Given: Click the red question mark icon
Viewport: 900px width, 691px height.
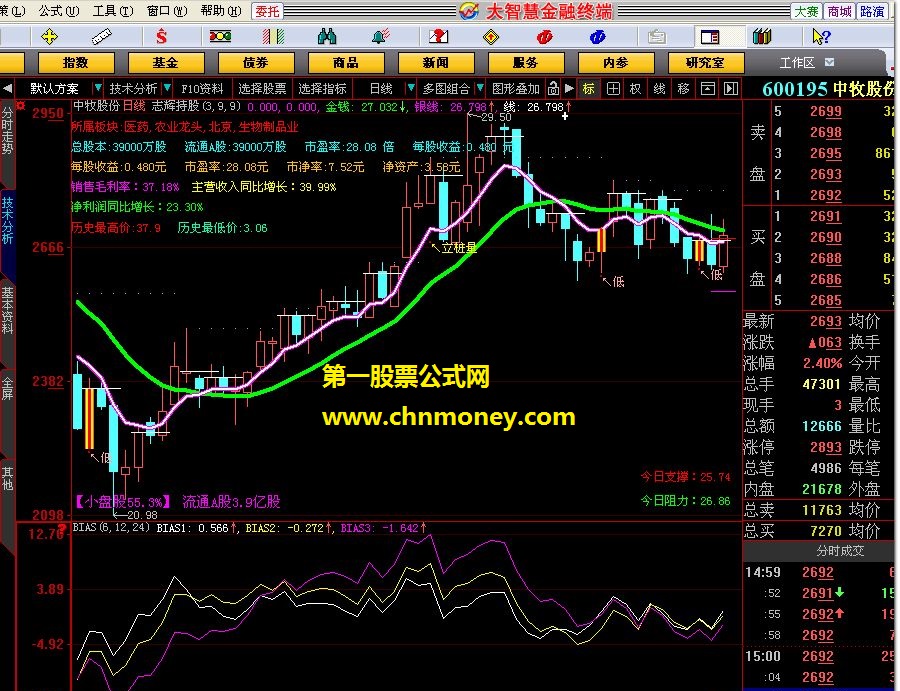Looking at the screenshot, I should click(439, 37).
